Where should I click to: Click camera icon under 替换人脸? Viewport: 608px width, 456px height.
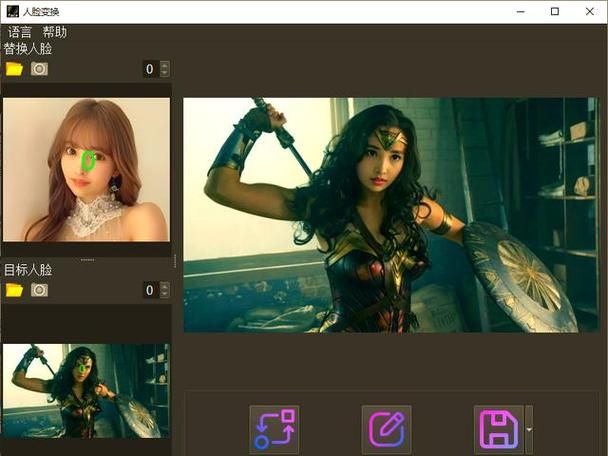(x=39, y=69)
